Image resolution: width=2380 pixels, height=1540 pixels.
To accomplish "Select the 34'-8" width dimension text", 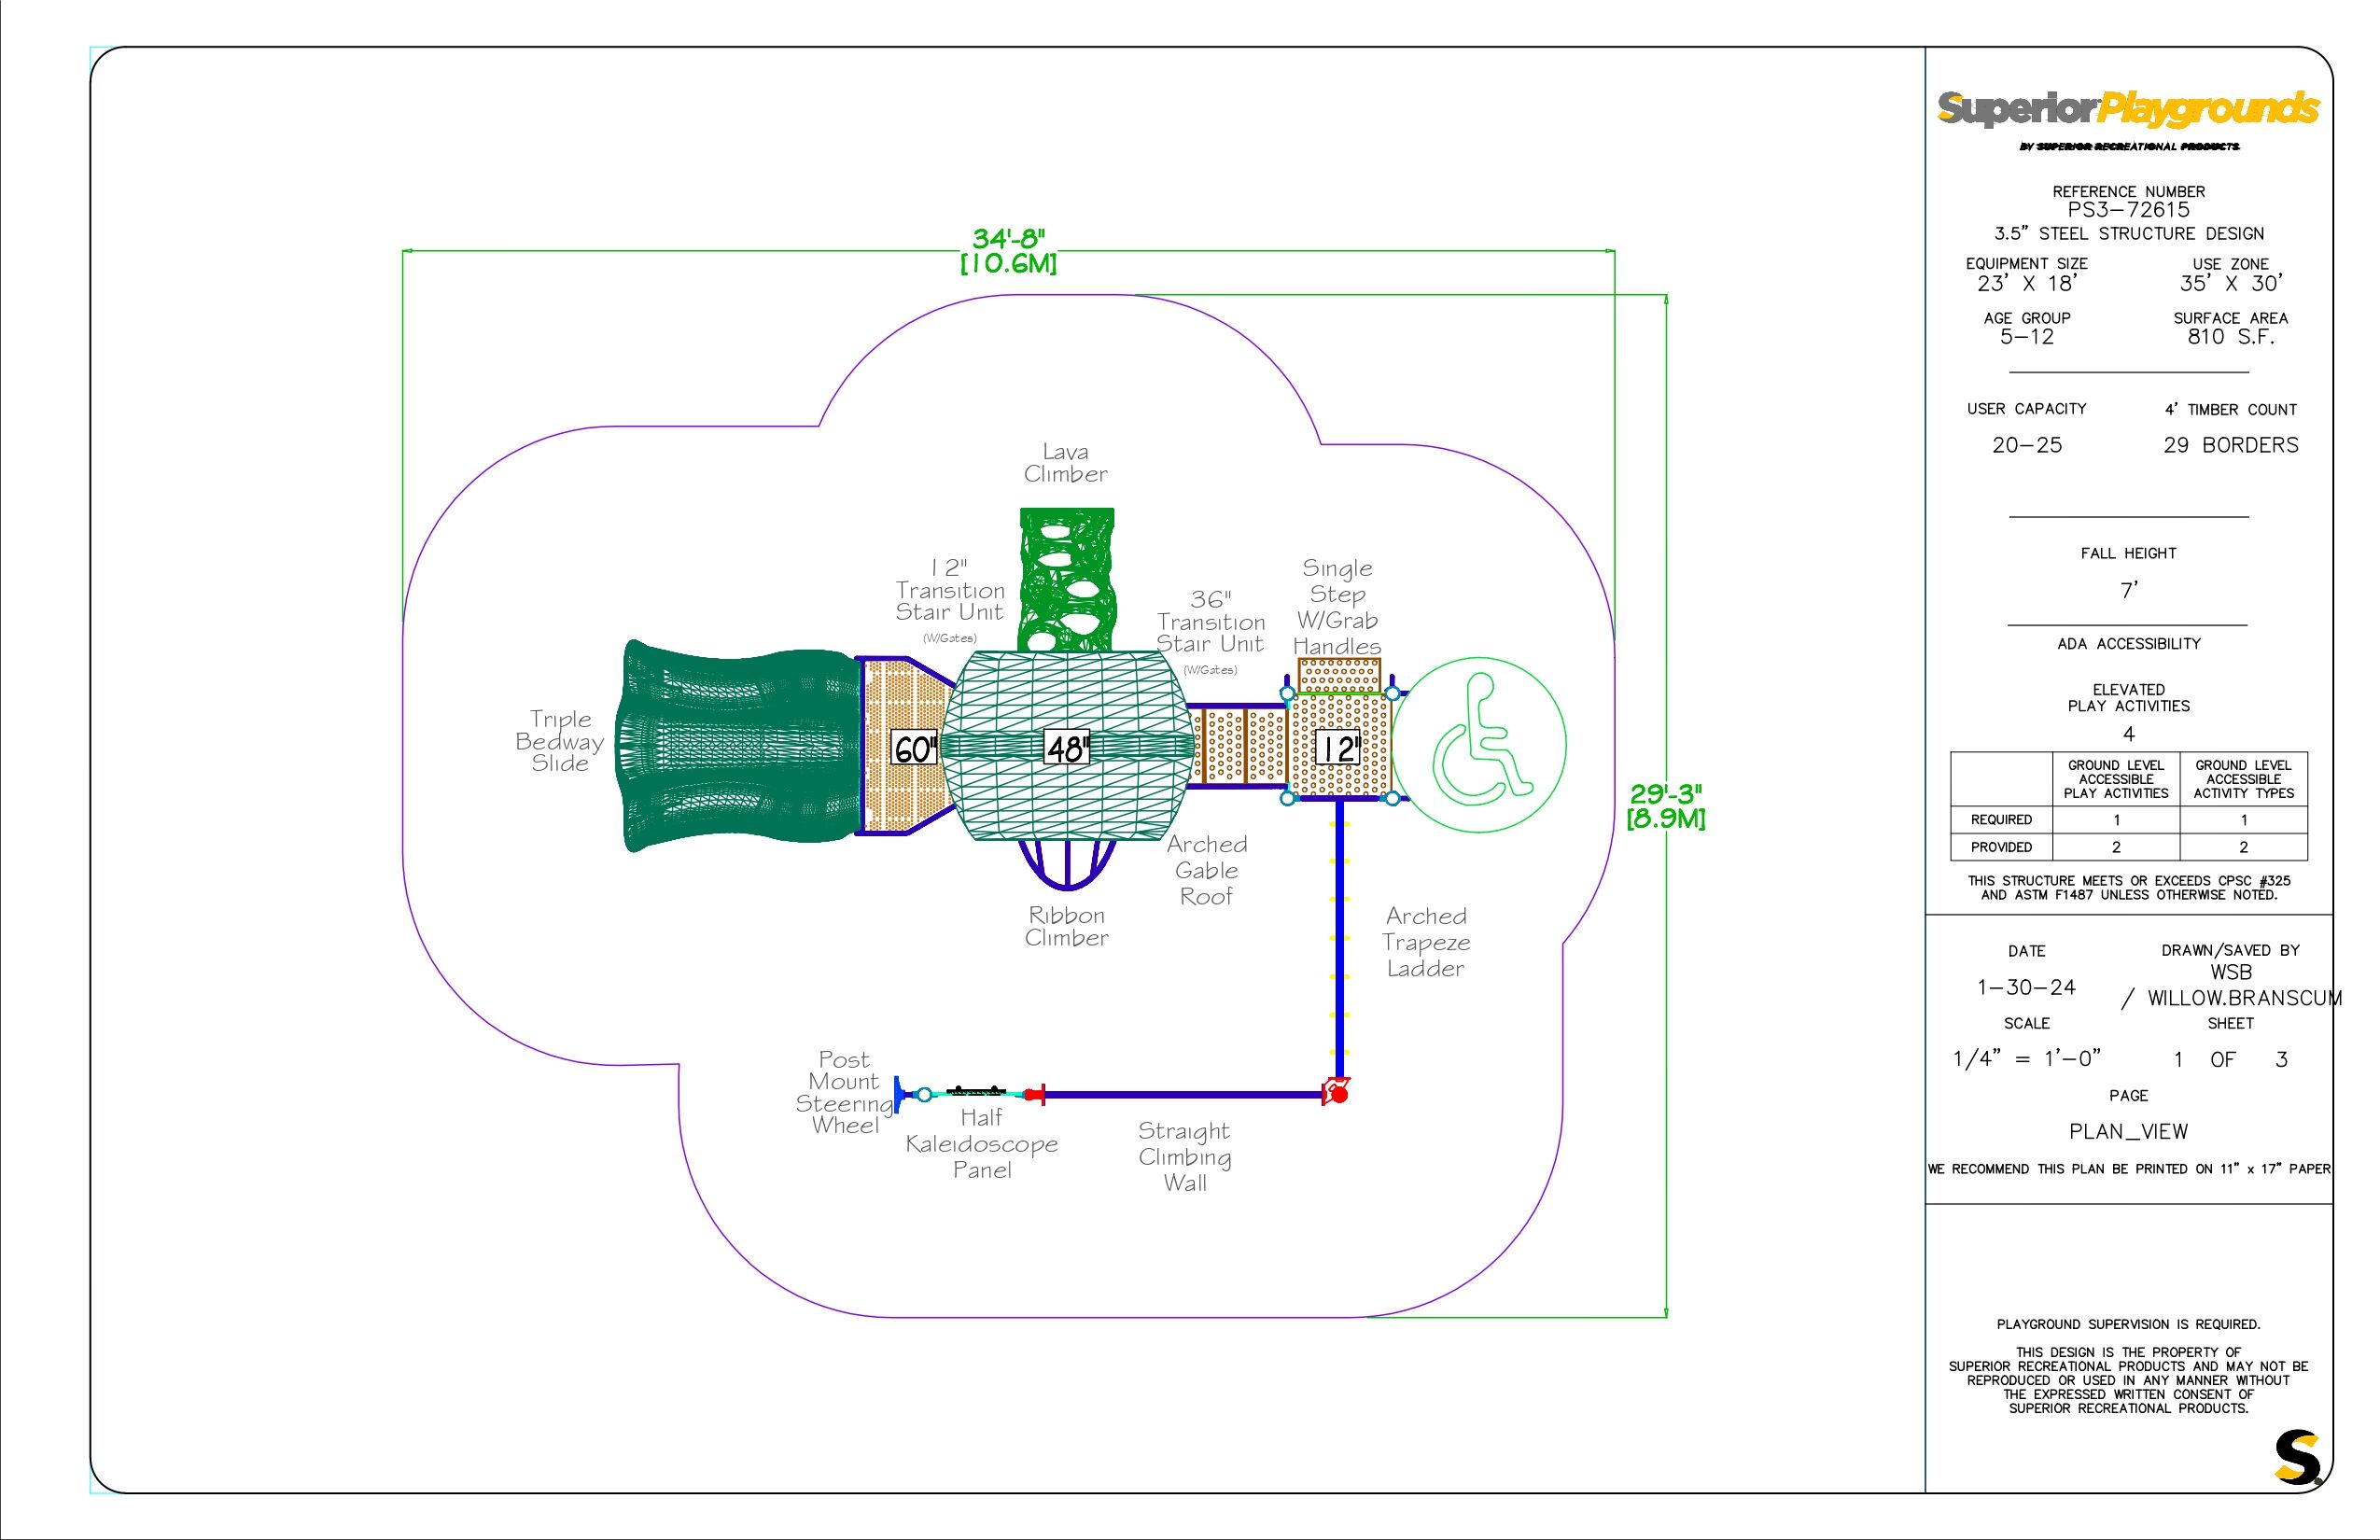I will (1008, 239).
